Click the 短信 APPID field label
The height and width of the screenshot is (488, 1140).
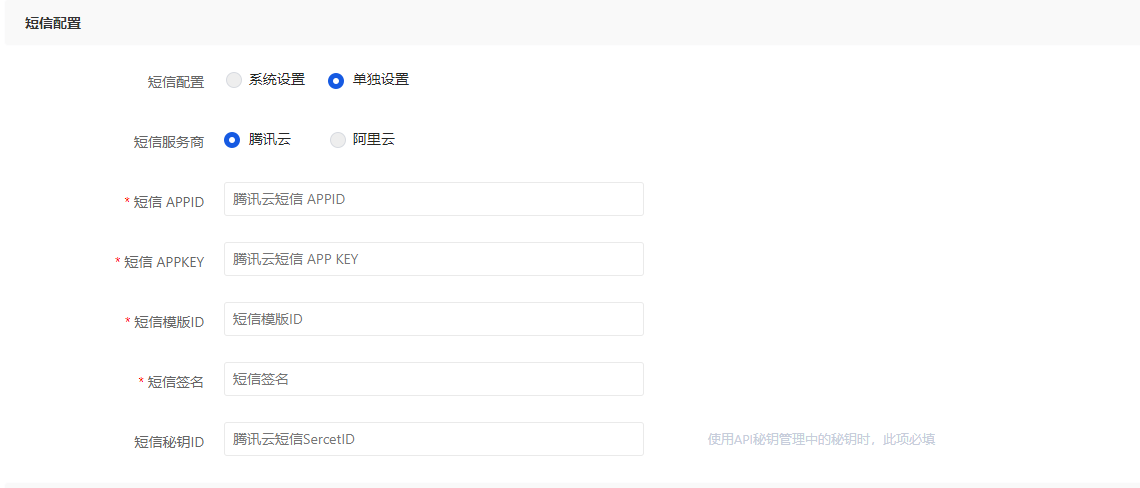click(x=169, y=202)
